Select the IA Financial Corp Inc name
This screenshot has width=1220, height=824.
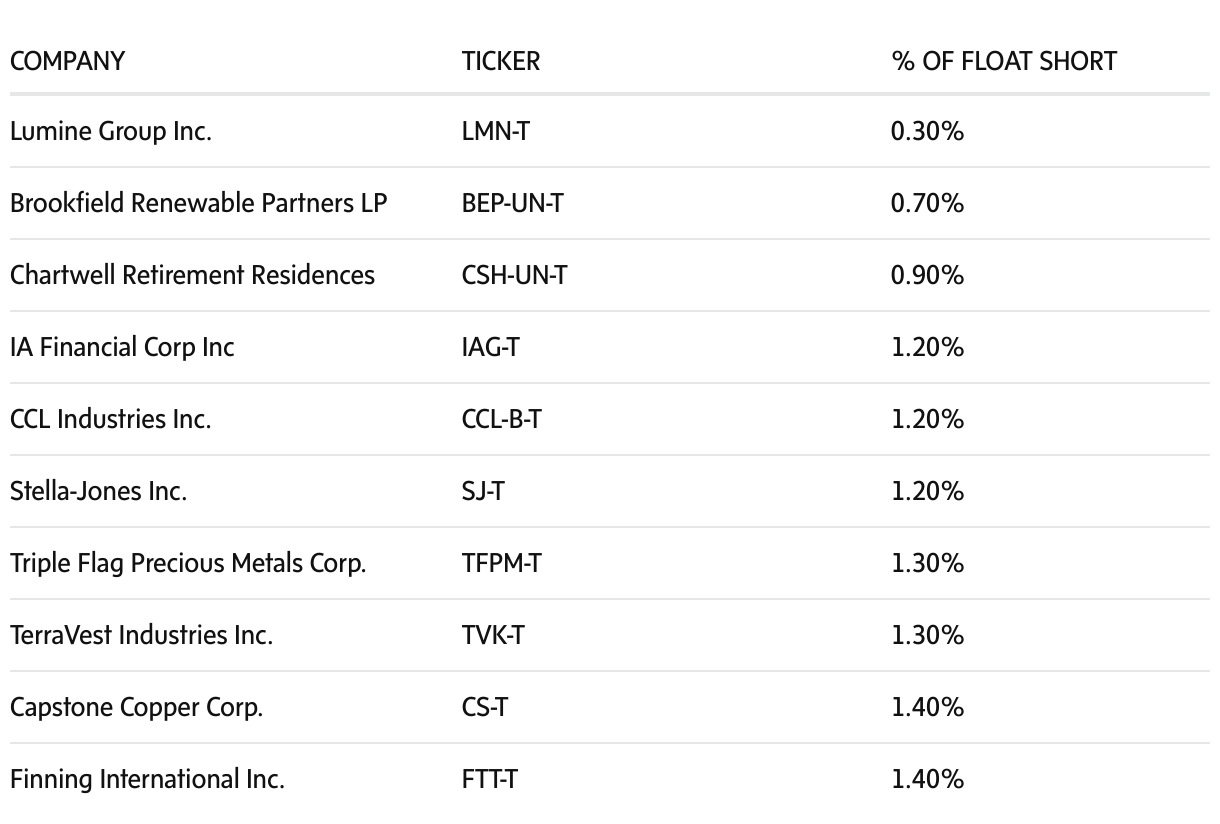click(122, 347)
